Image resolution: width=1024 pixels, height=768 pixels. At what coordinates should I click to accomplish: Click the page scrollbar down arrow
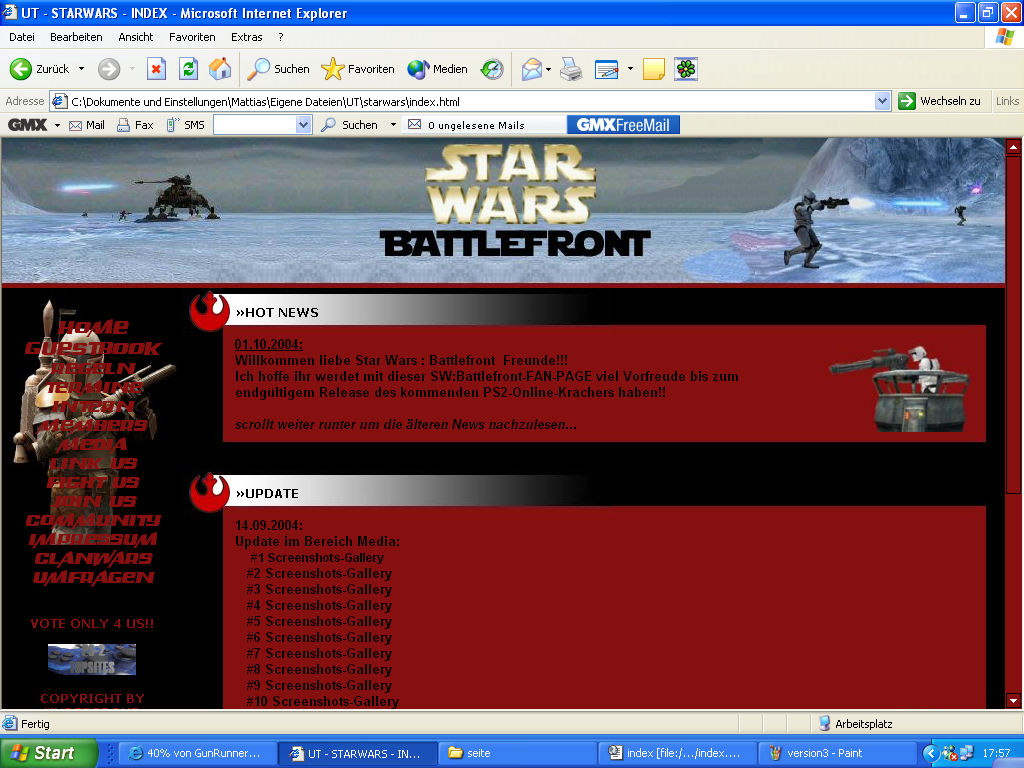coord(1013,701)
